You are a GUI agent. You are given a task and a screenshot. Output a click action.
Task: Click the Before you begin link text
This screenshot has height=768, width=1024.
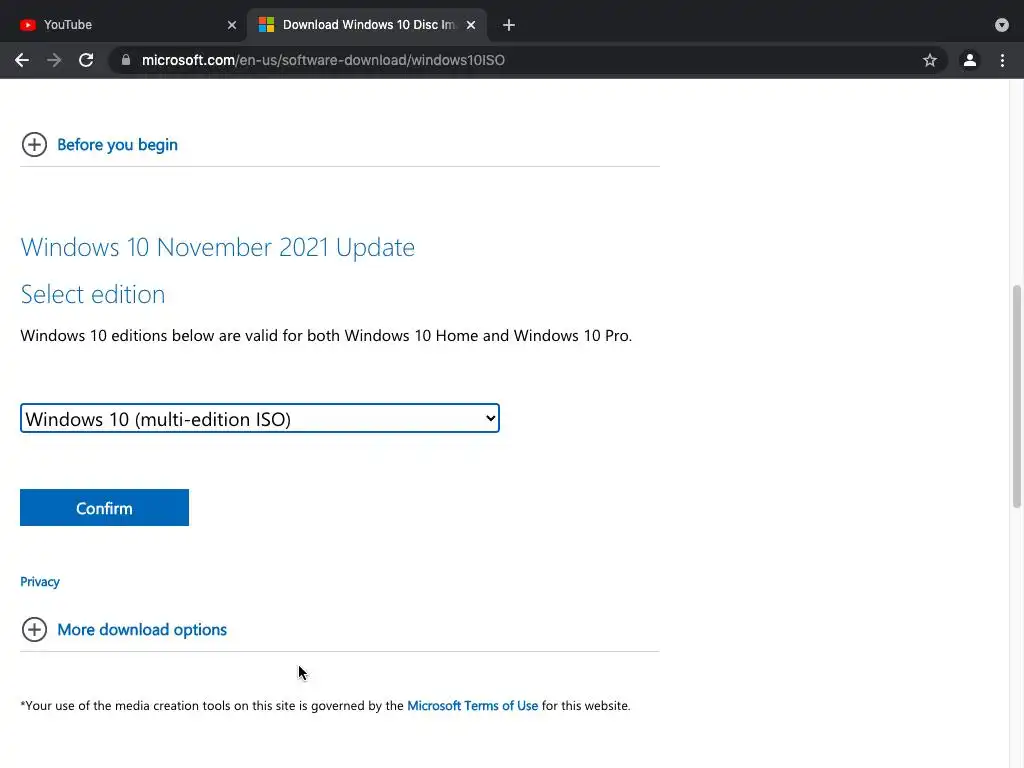point(118,144)
